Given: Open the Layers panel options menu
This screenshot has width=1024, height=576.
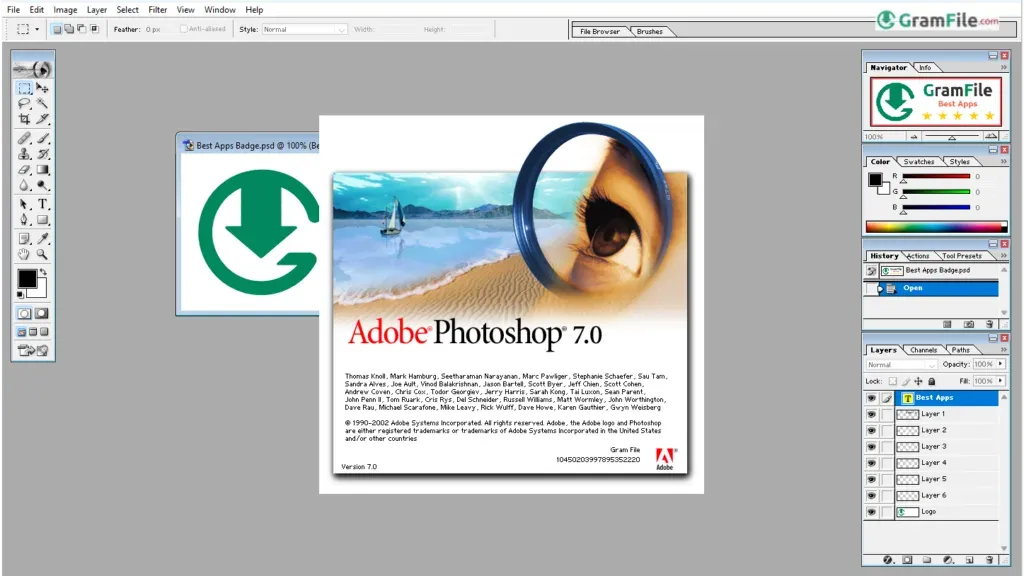Looking at the screenshot, I should [1003, 349].
